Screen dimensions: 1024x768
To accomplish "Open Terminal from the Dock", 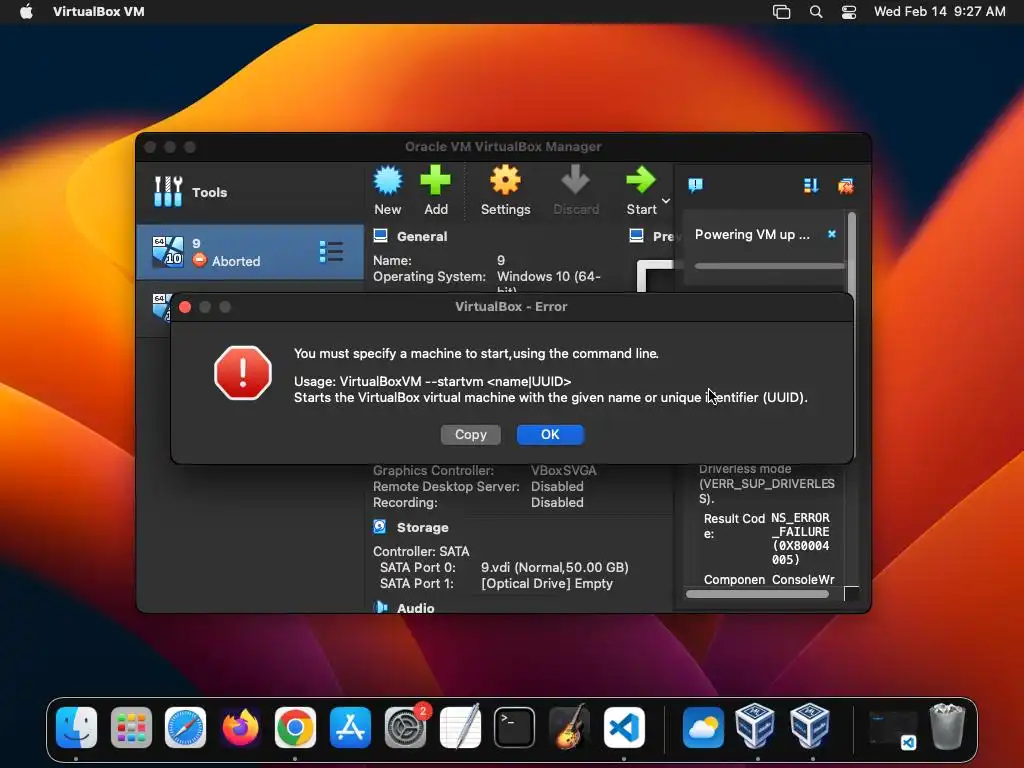I will pyautogui.click(x=515, y=727).
